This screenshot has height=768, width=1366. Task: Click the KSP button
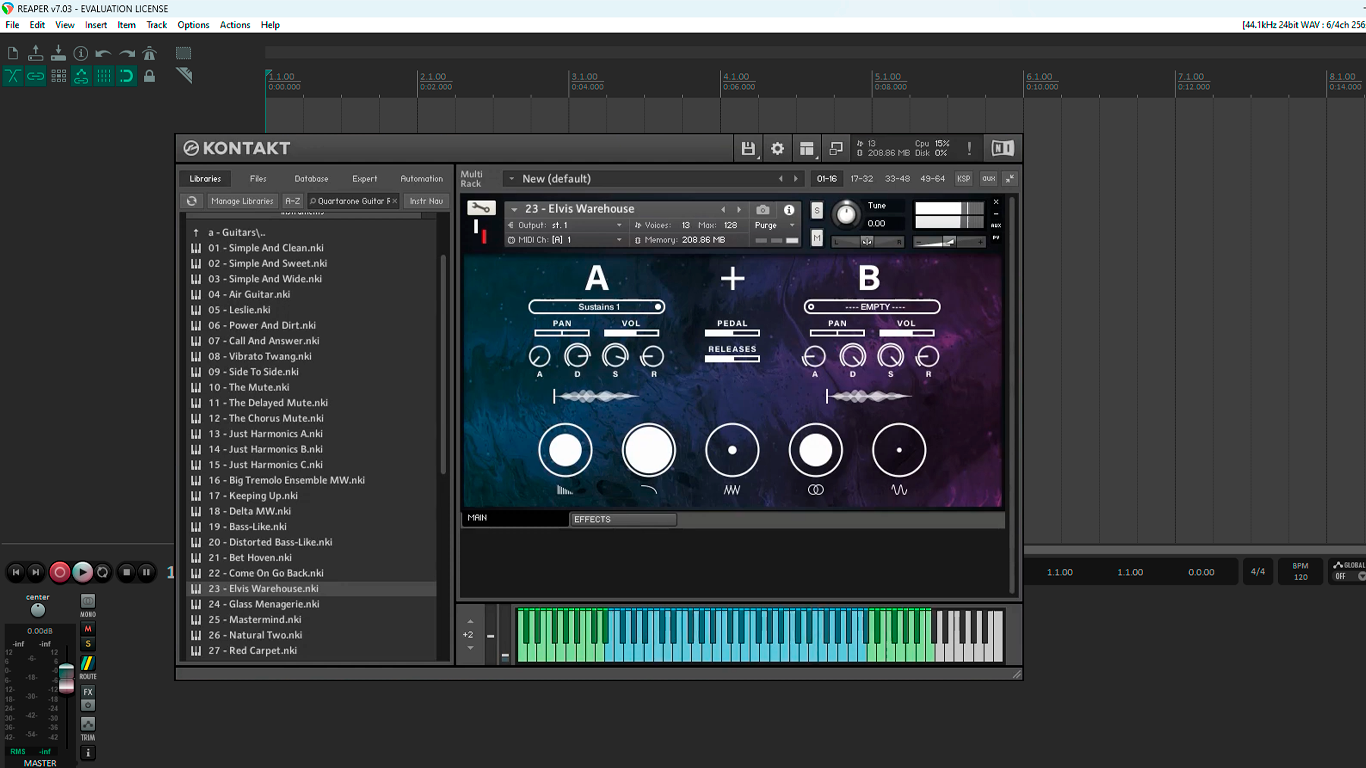963,179
